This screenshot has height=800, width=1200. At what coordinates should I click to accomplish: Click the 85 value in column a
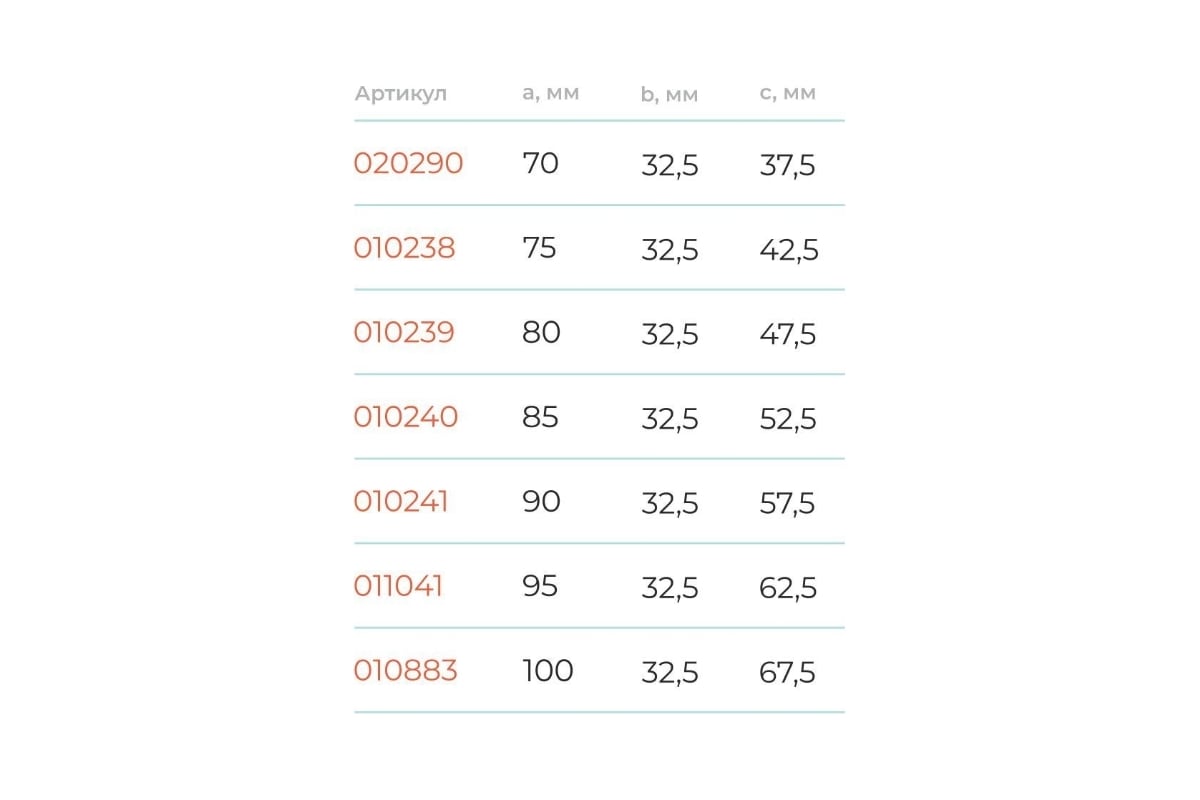click(x=540, y=417)
